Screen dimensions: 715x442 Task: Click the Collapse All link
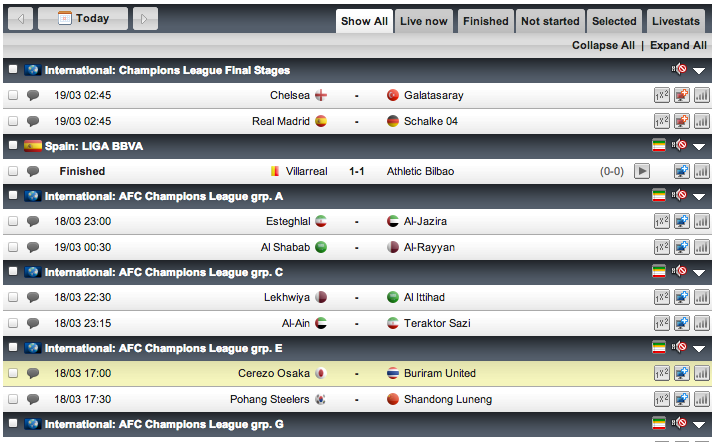[603, 45]
